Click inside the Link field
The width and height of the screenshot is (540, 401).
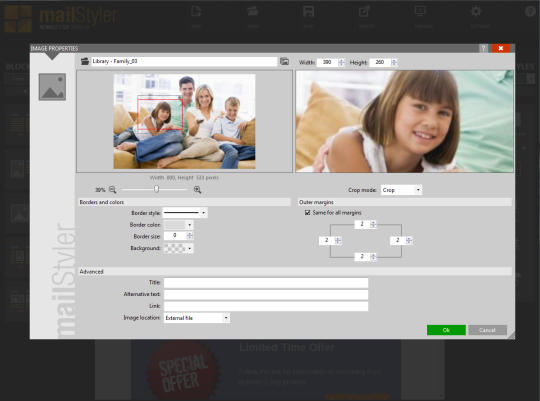click(266, 306)
